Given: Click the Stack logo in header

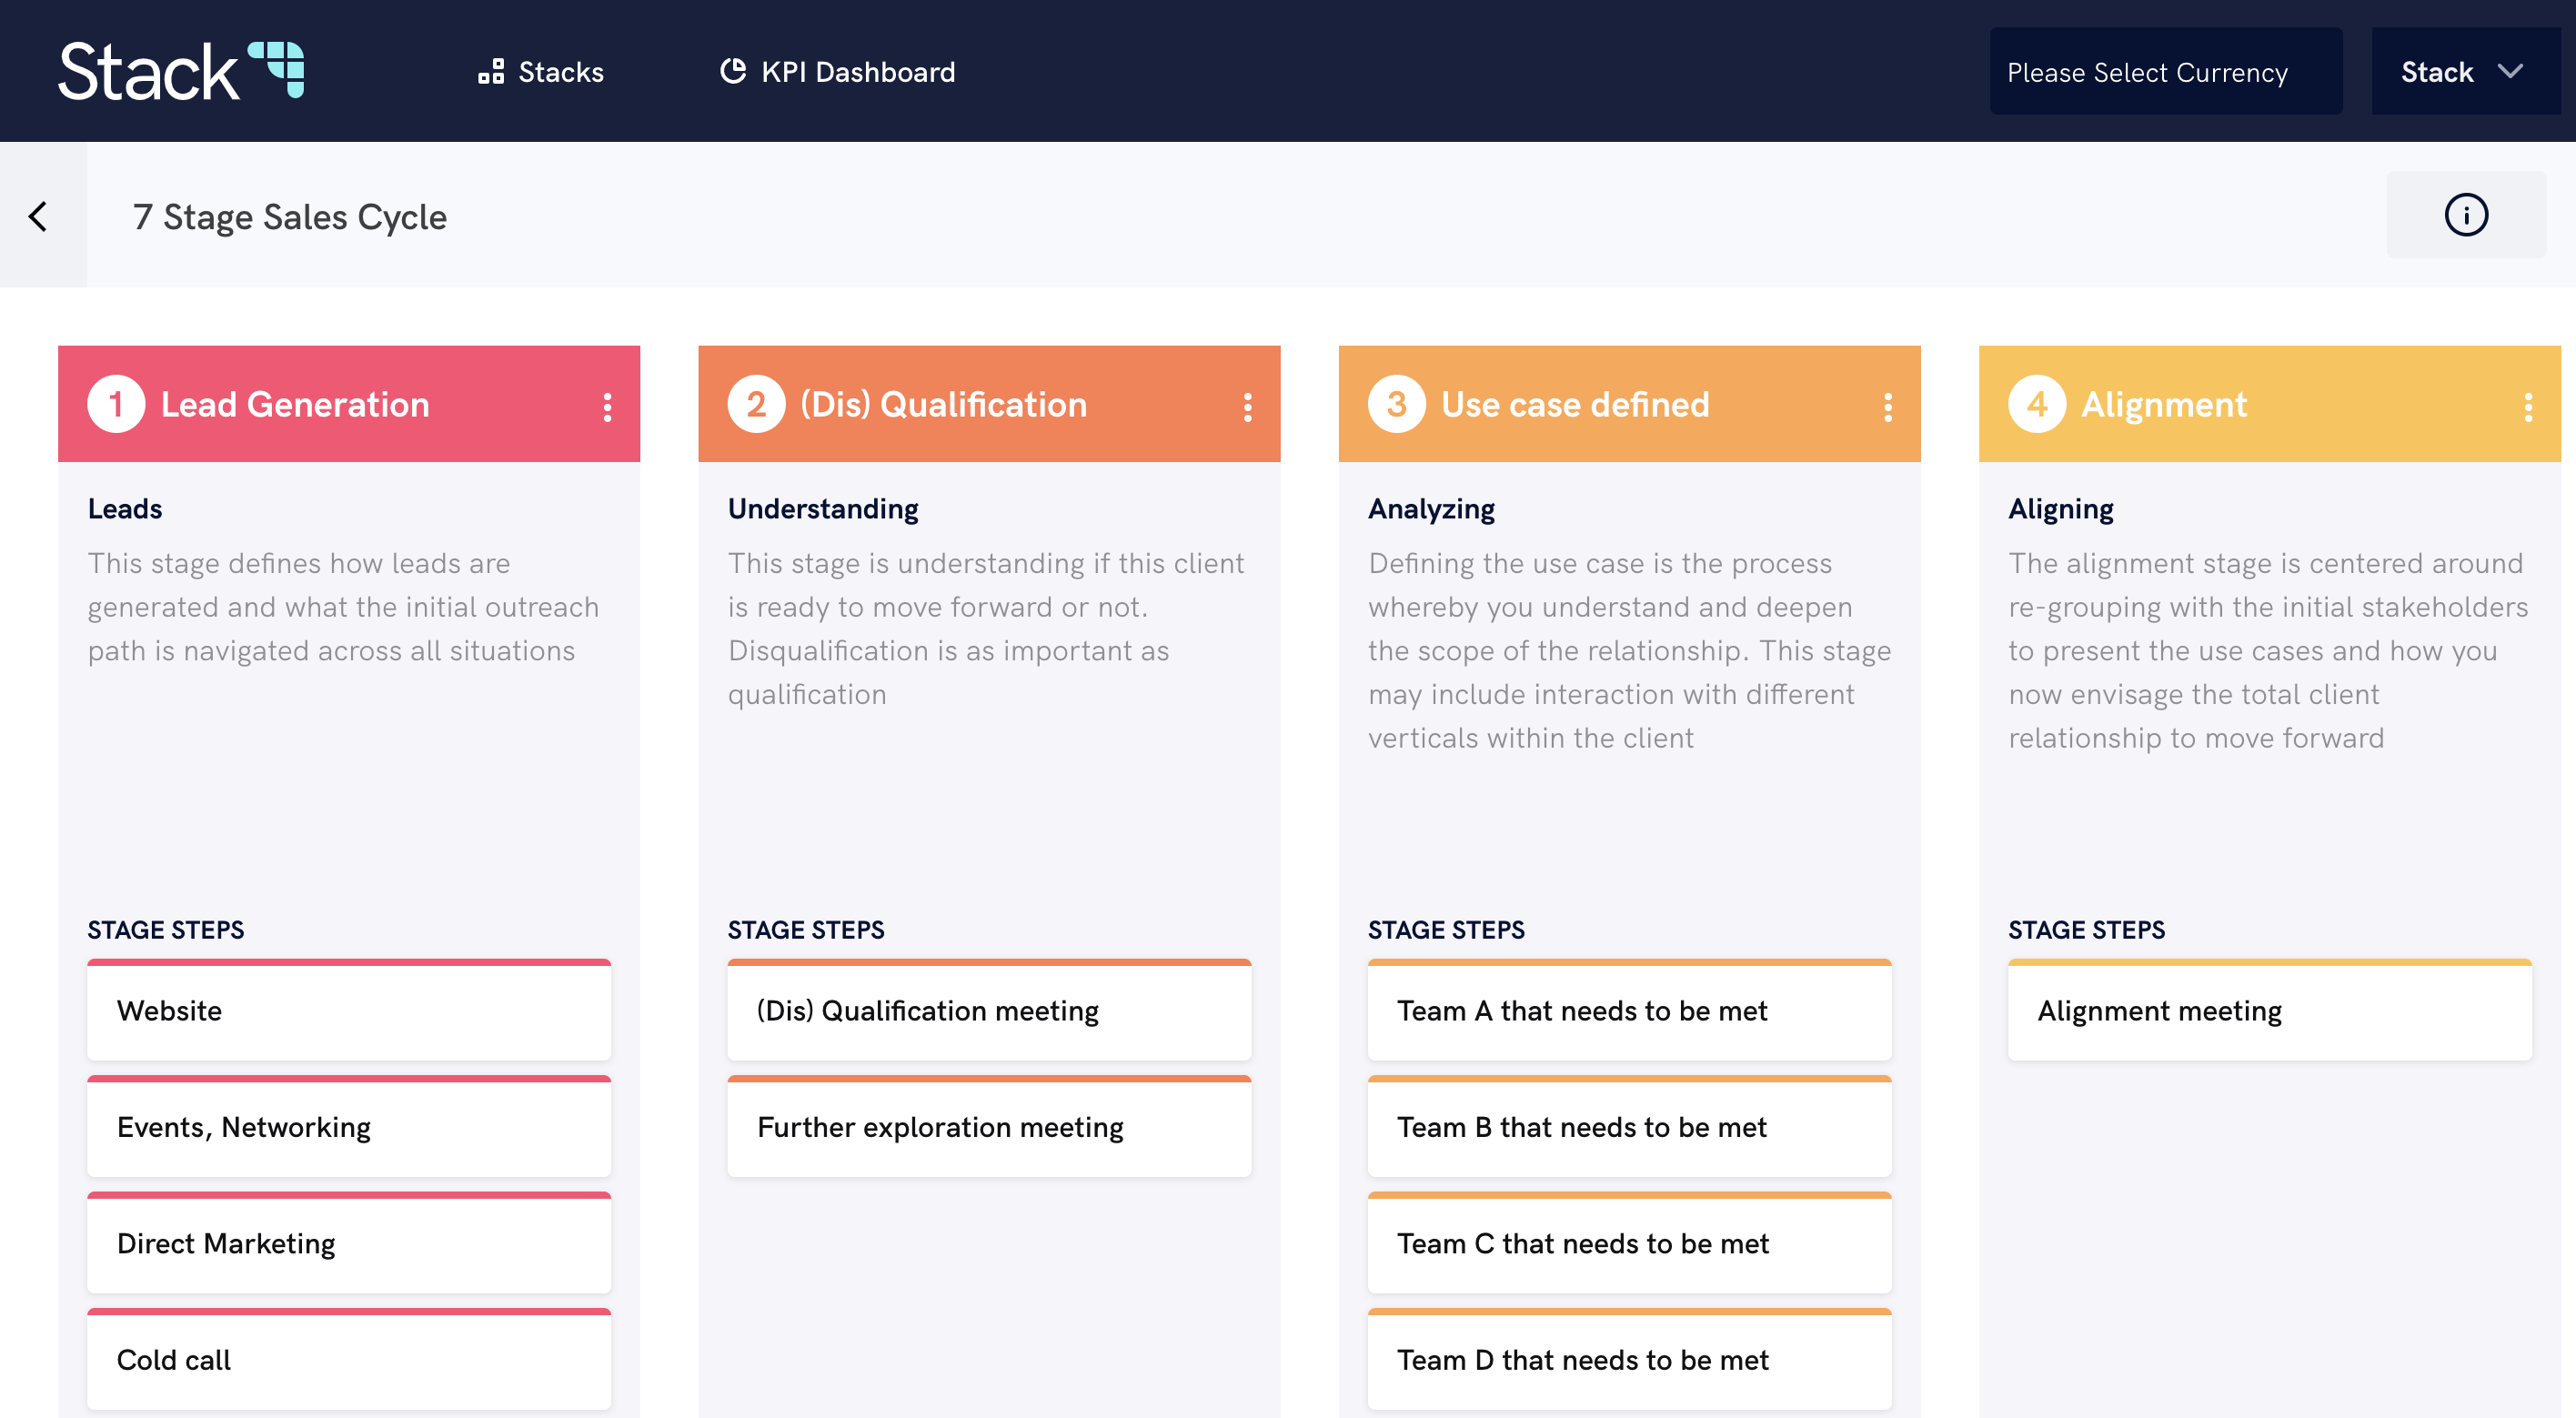Looking at the screenshot, I should pos(181,71).
